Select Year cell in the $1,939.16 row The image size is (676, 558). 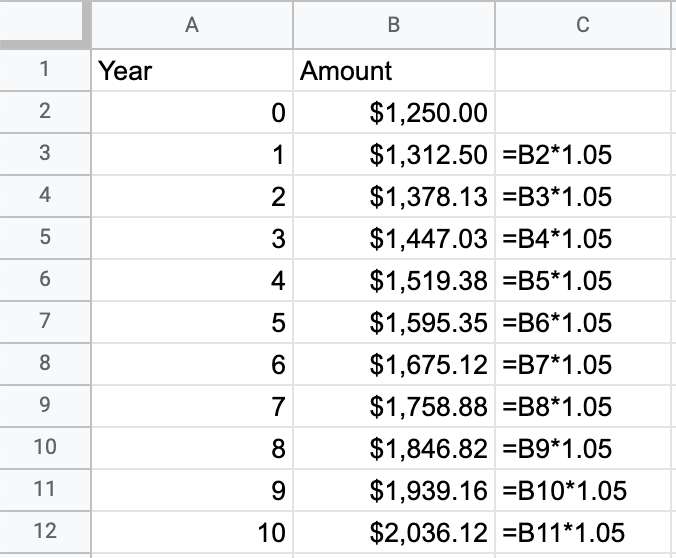(192, 490)
